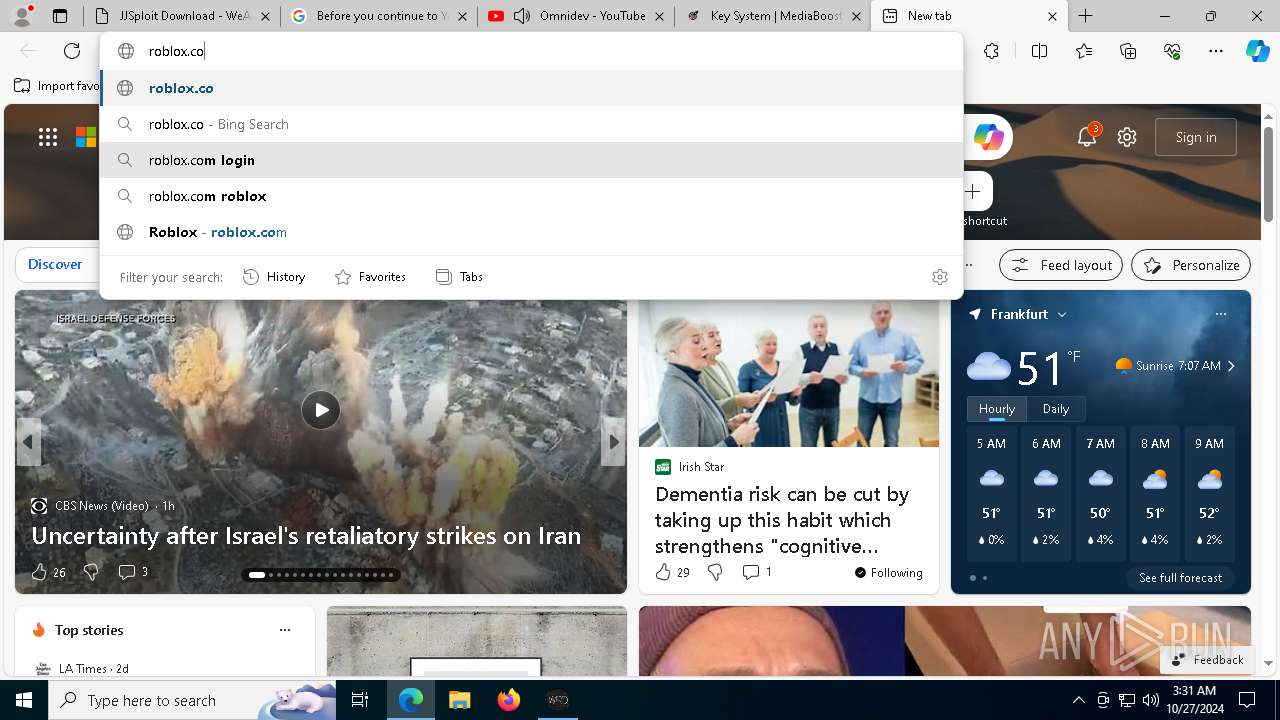Dislike the Israel strikes news story
Screen dimensions: 1280x720
pos(91,572)
